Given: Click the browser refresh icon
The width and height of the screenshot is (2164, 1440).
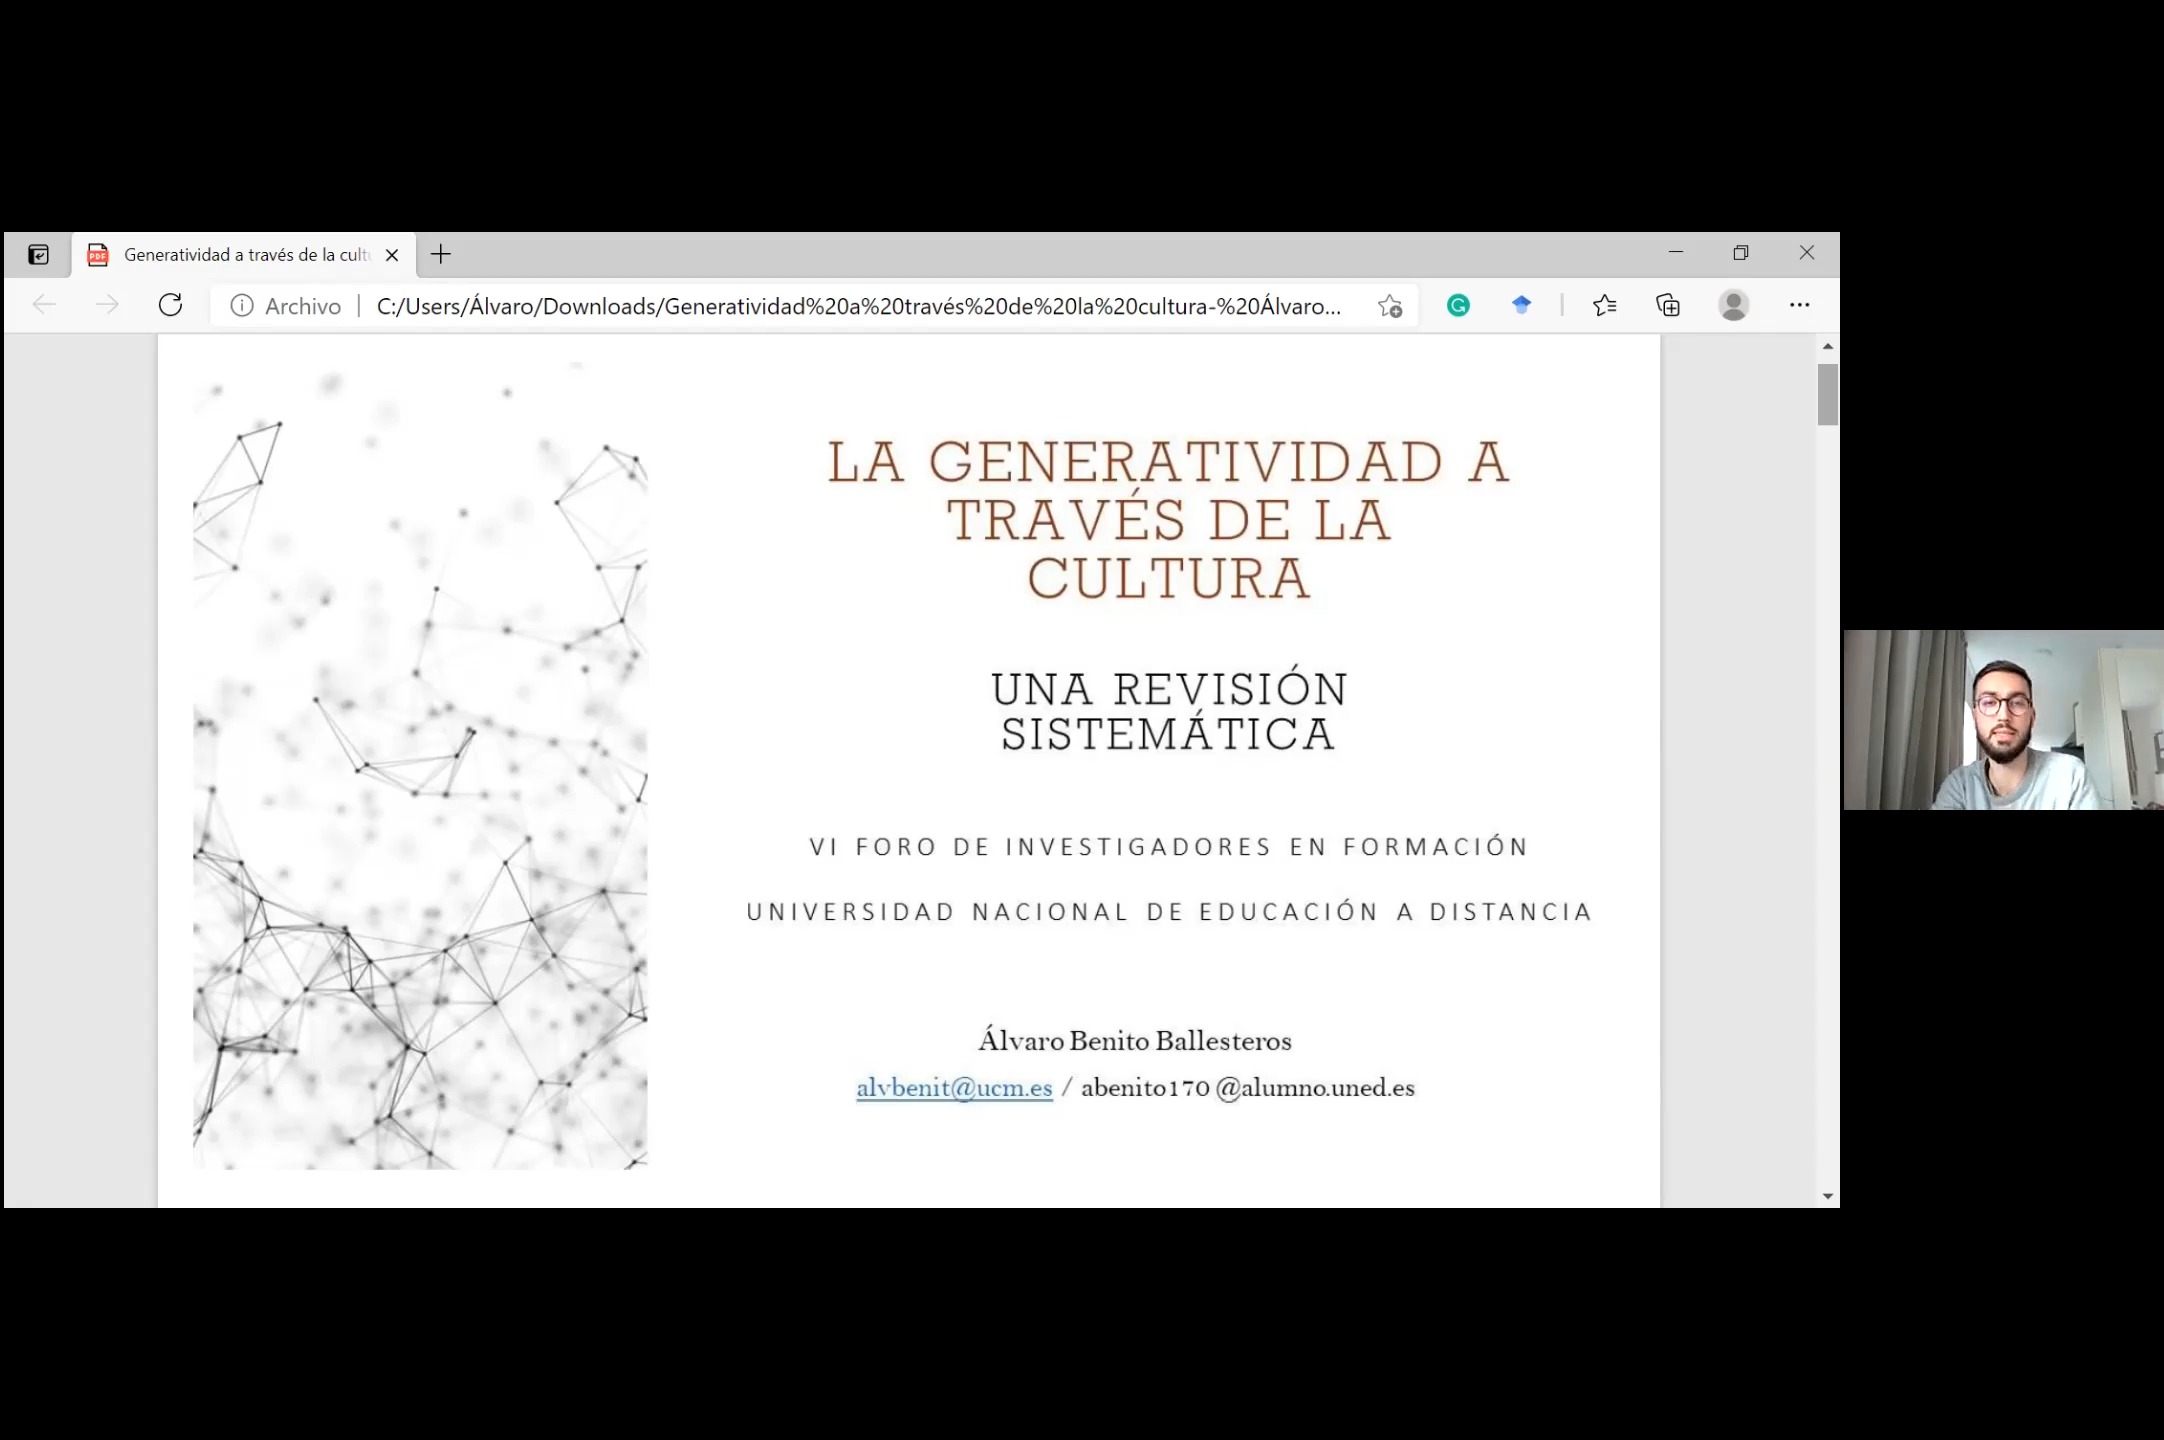Looking at the screenshot, I should pos(171,305).
